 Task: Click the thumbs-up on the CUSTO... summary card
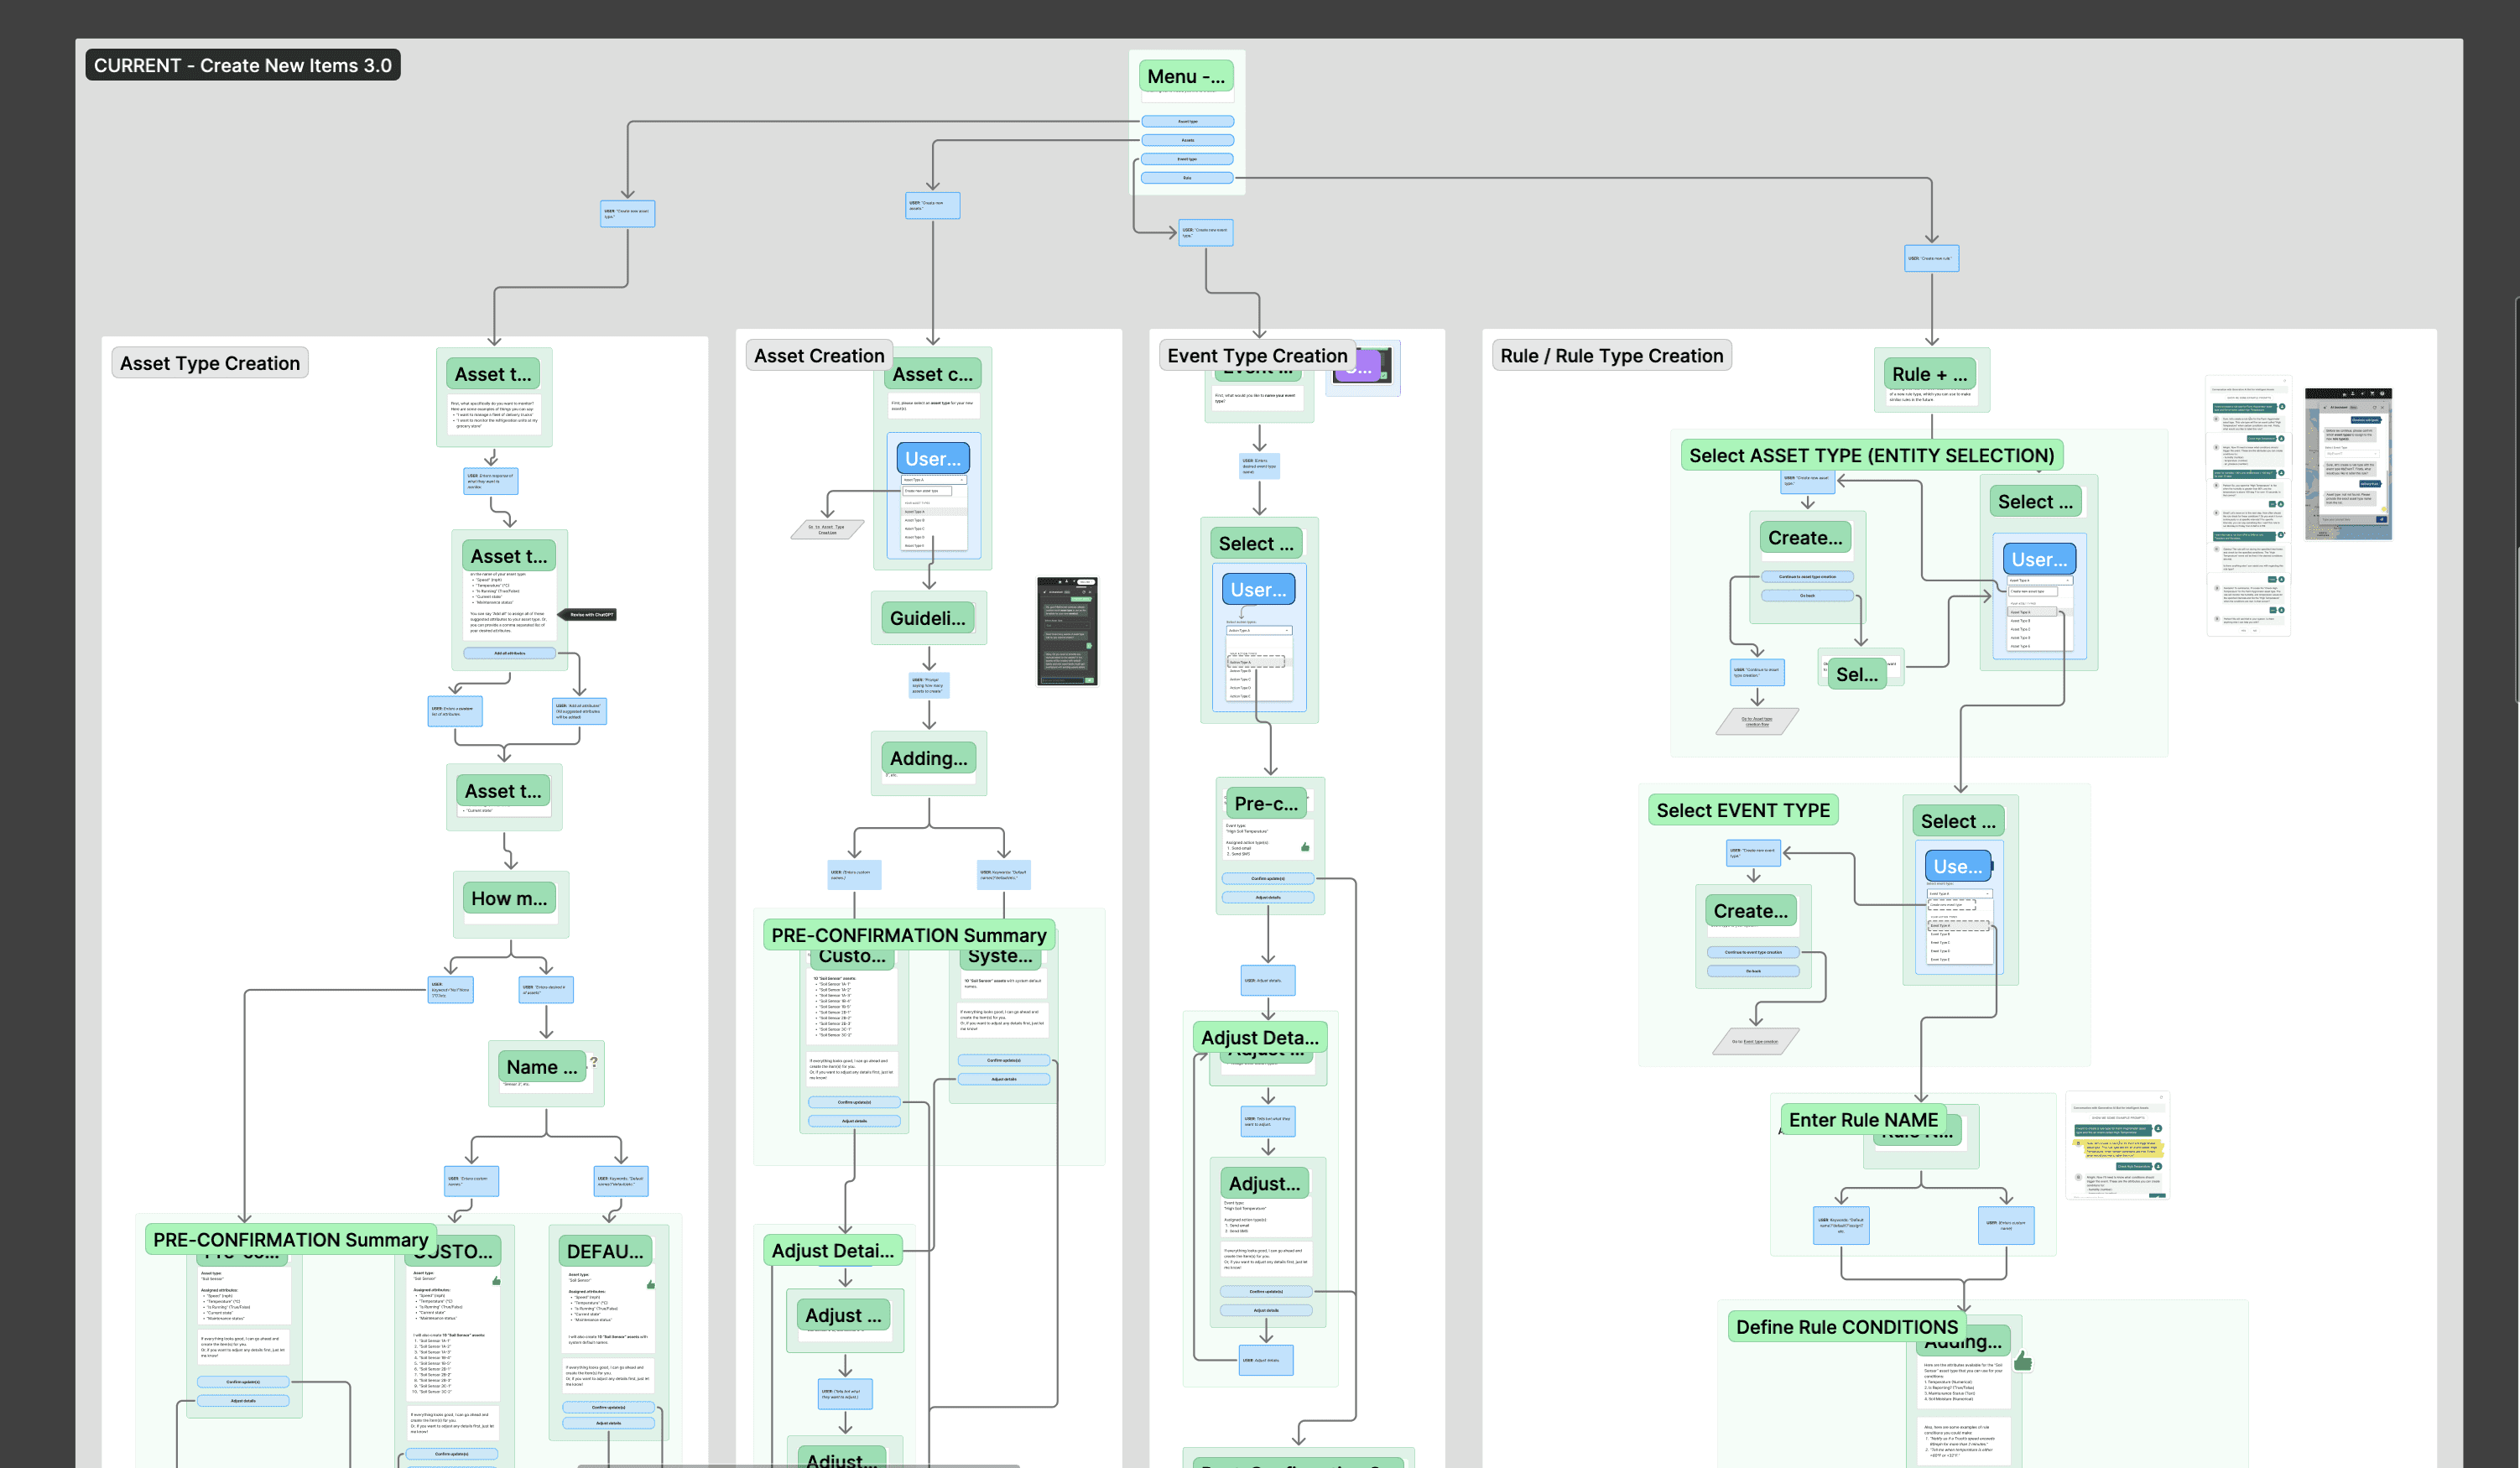pyautogui.click(x=496, y=1280)
